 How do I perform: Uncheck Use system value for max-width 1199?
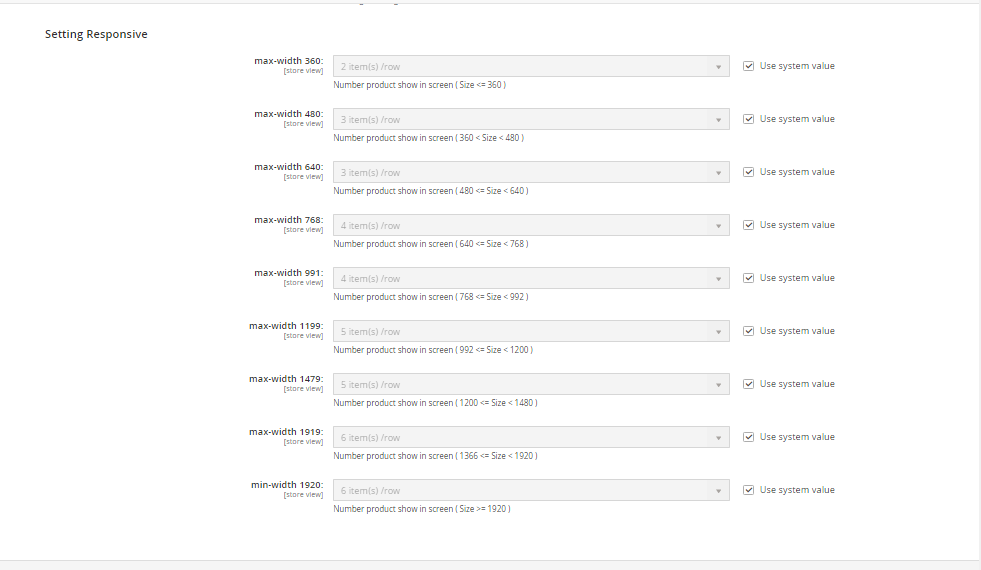click(x=749, y=331)
